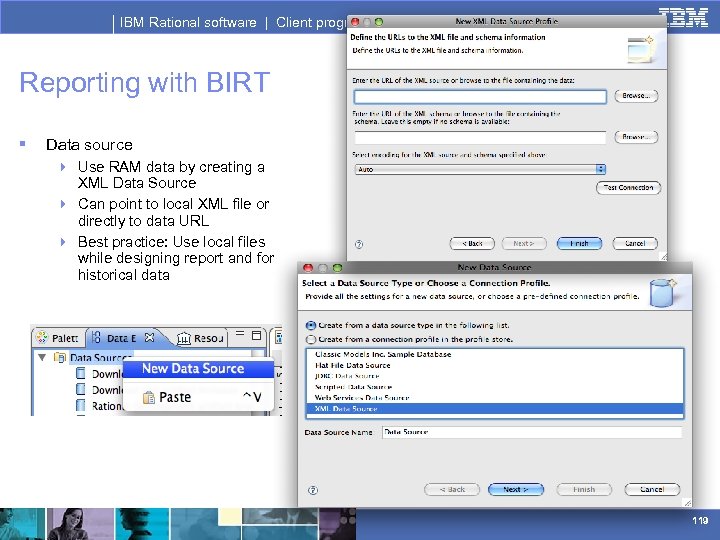Close the New Data Source window

tap(308, 268)
